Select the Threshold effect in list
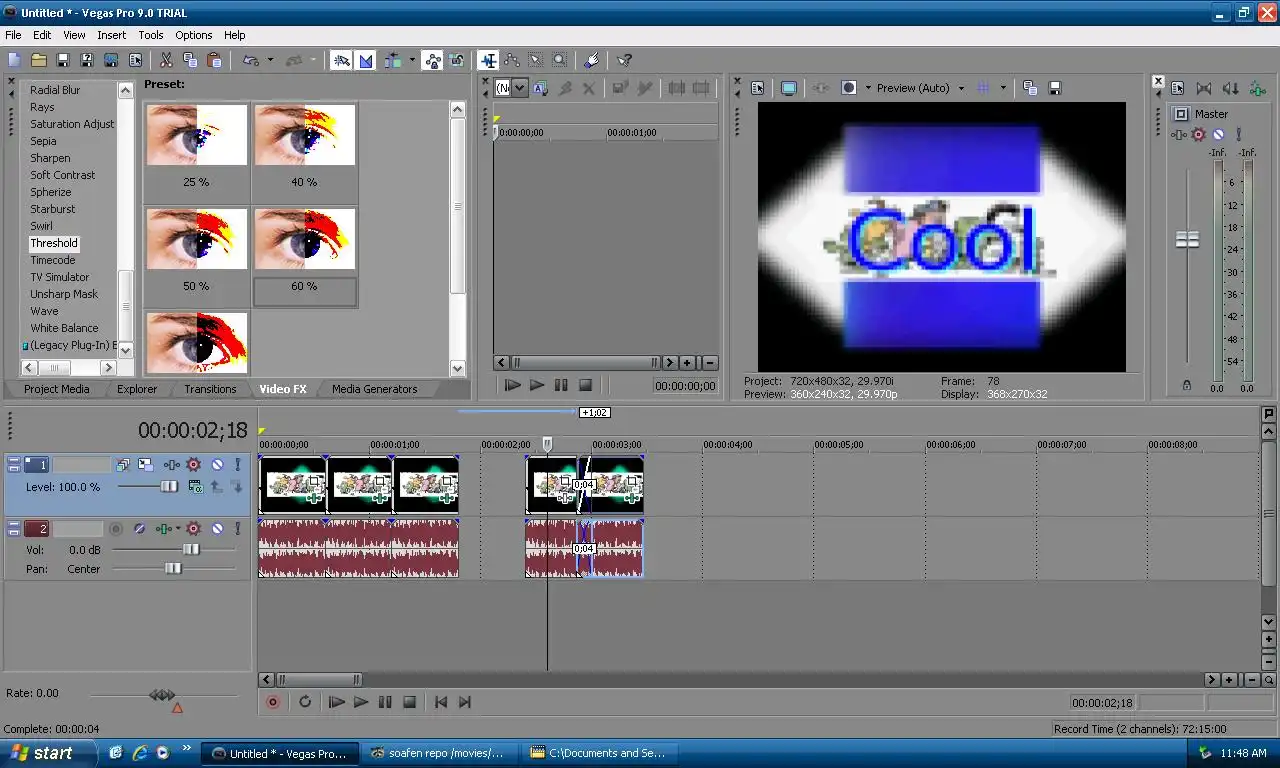 (54, 243)
